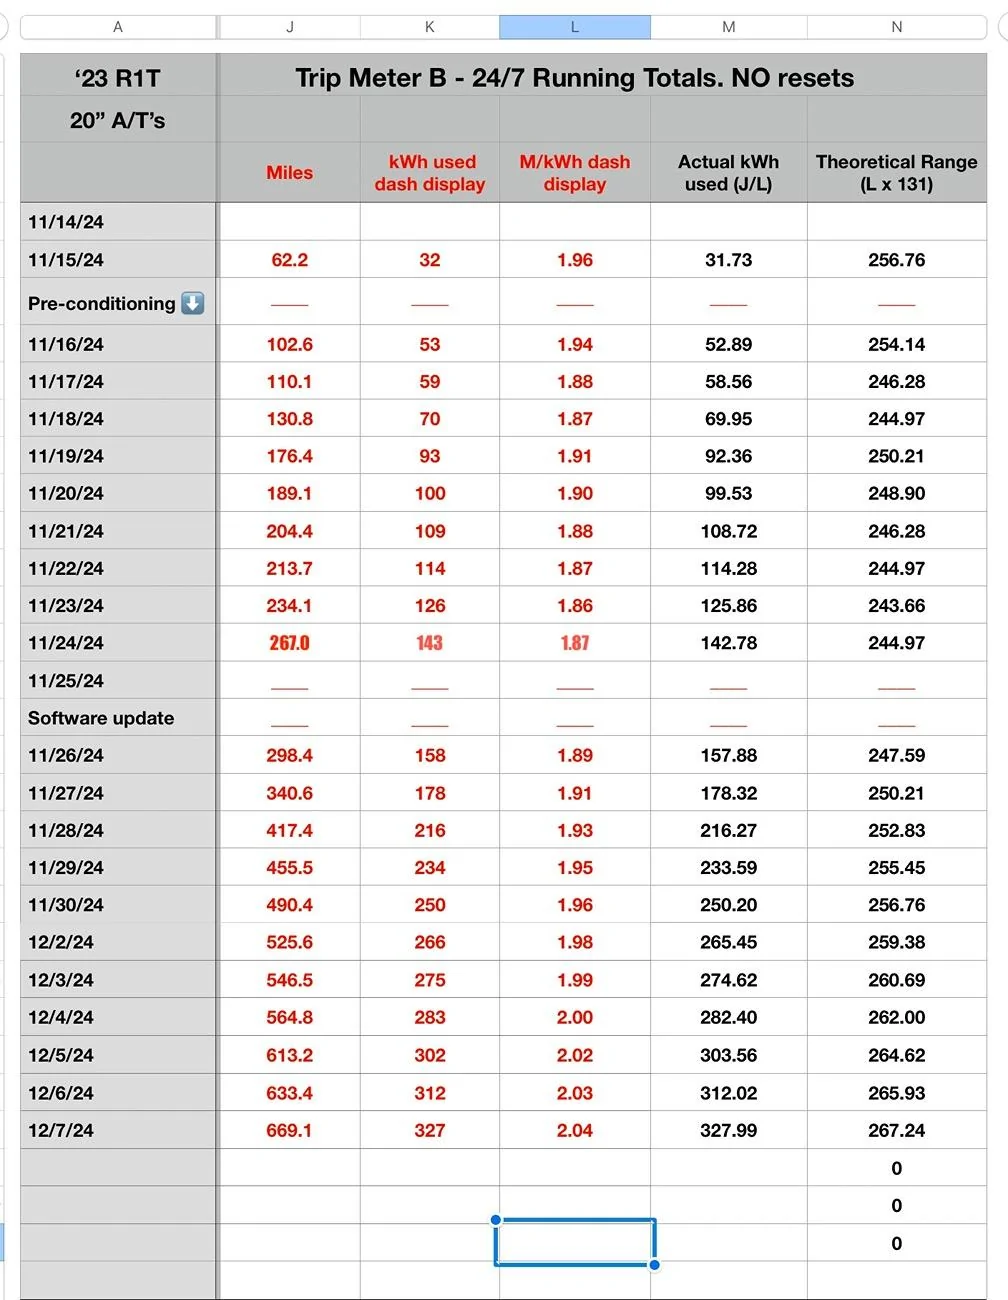This screenshot has width=1008, height=1300.
Task: Click the bottom-right selection handle of active cell
Action: click(655, 1265)
